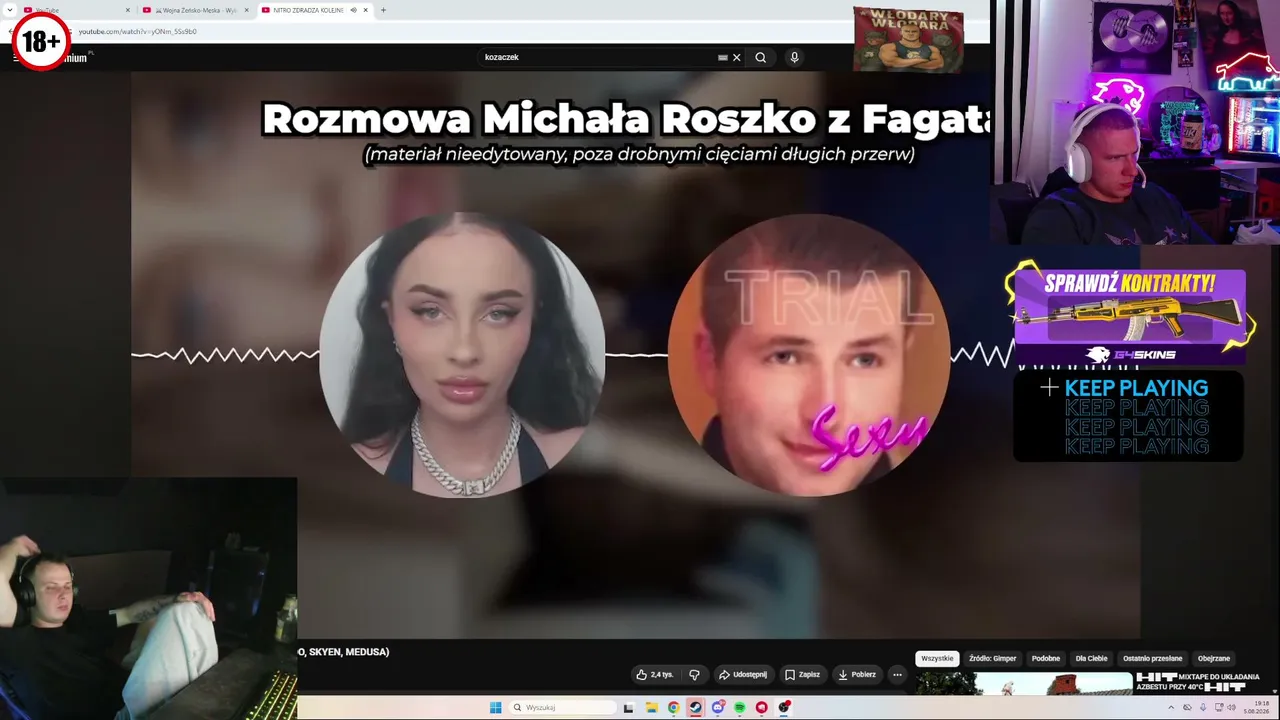Screen dimensions: 1280x720
Task: Switch to the first YouTube tab
Action: point(76,10)
